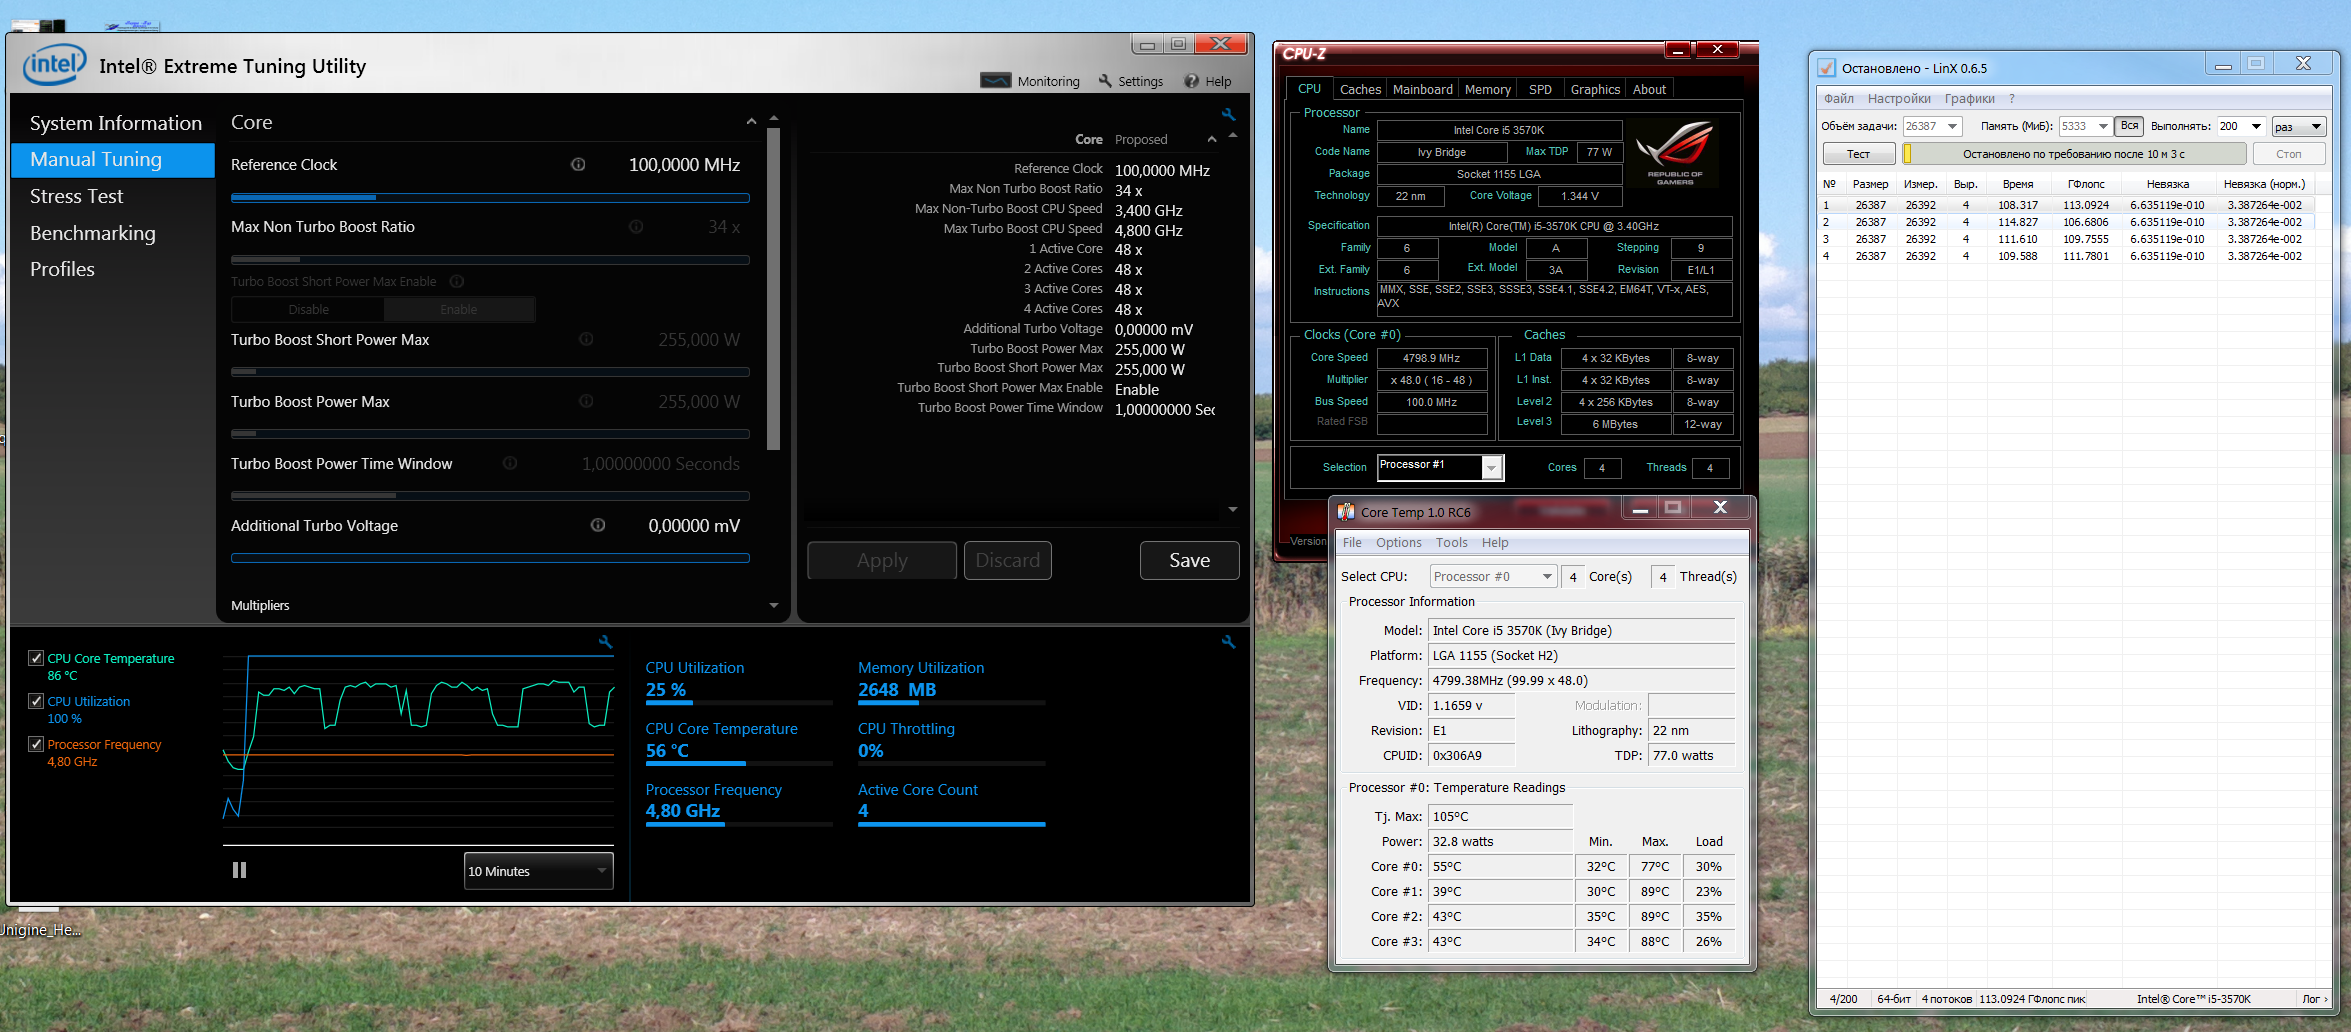Image resolution: width=2351 pixels, height=1032 pixels.
Task: Open the Processor #1 selection dropdown in CPU-Z
Action: tap(1491, 467)
